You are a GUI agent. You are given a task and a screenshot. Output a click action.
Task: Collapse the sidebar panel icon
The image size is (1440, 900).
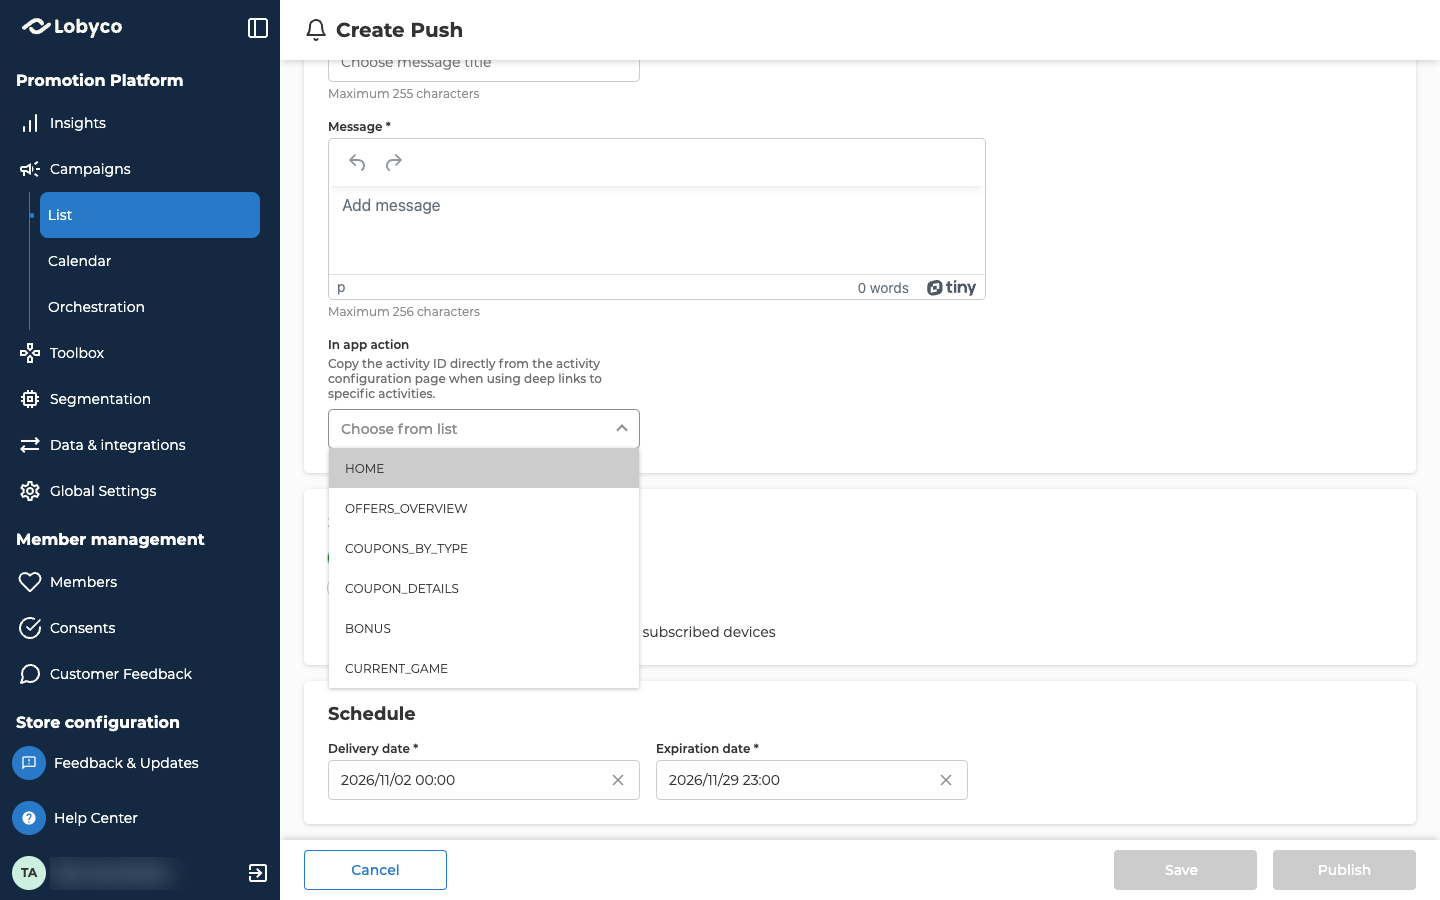(x=258, y=28)
